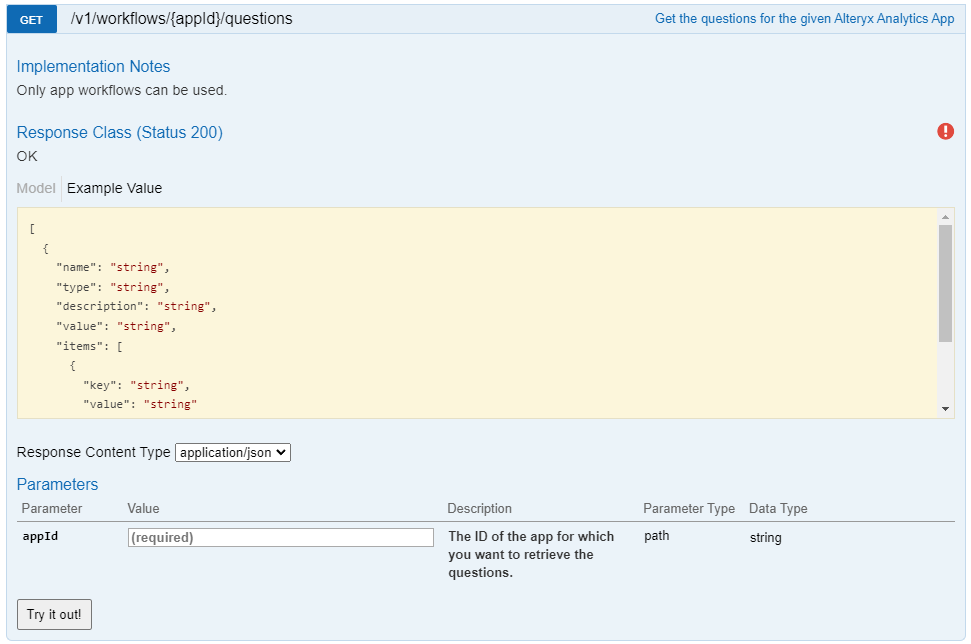Switch to the Model tab
The image size is (971, 644).
[x=36, y=188]
